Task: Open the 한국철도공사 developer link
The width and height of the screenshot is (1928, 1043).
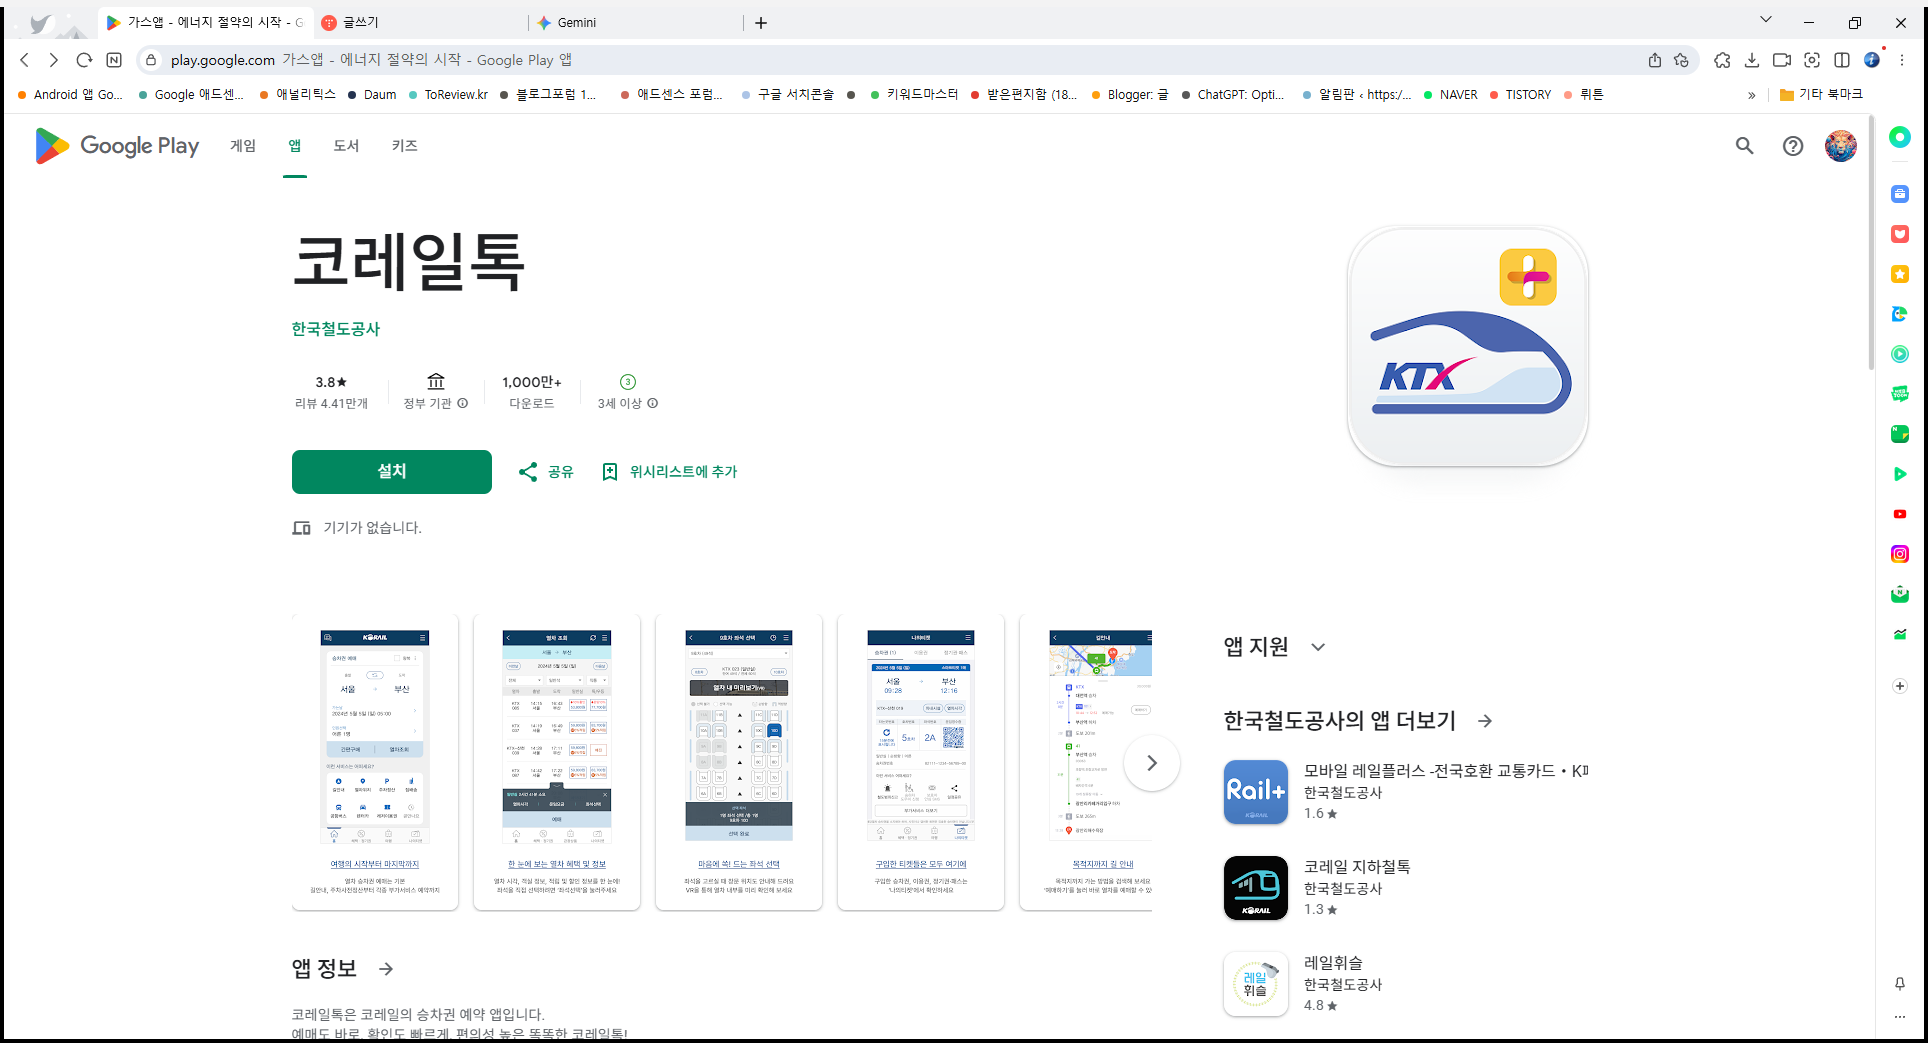Action: (335, 329)
